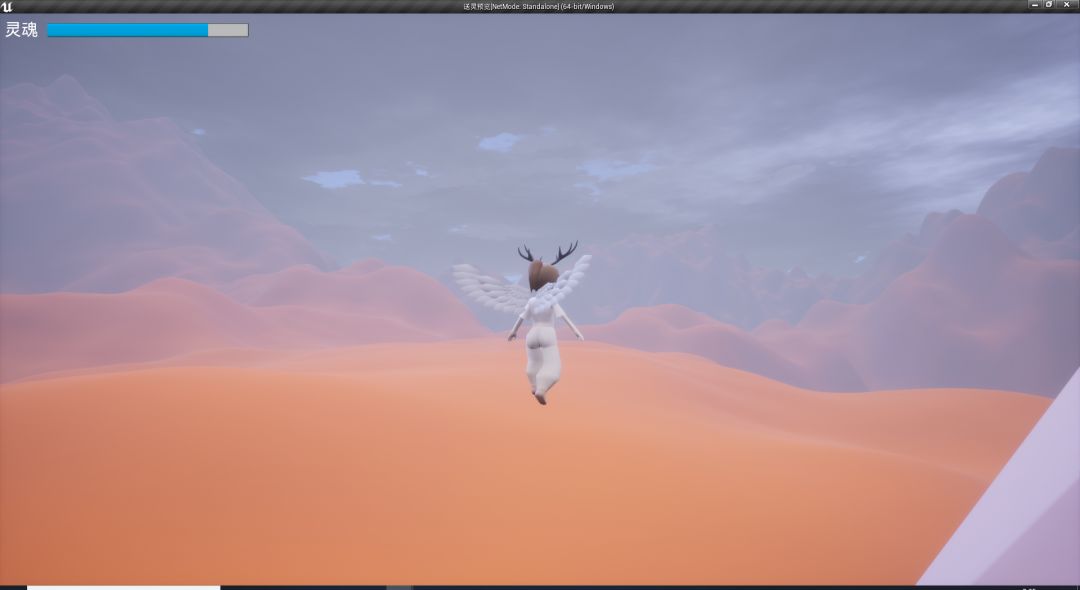Select the highlighted taskbar app button

pos(398,587)
